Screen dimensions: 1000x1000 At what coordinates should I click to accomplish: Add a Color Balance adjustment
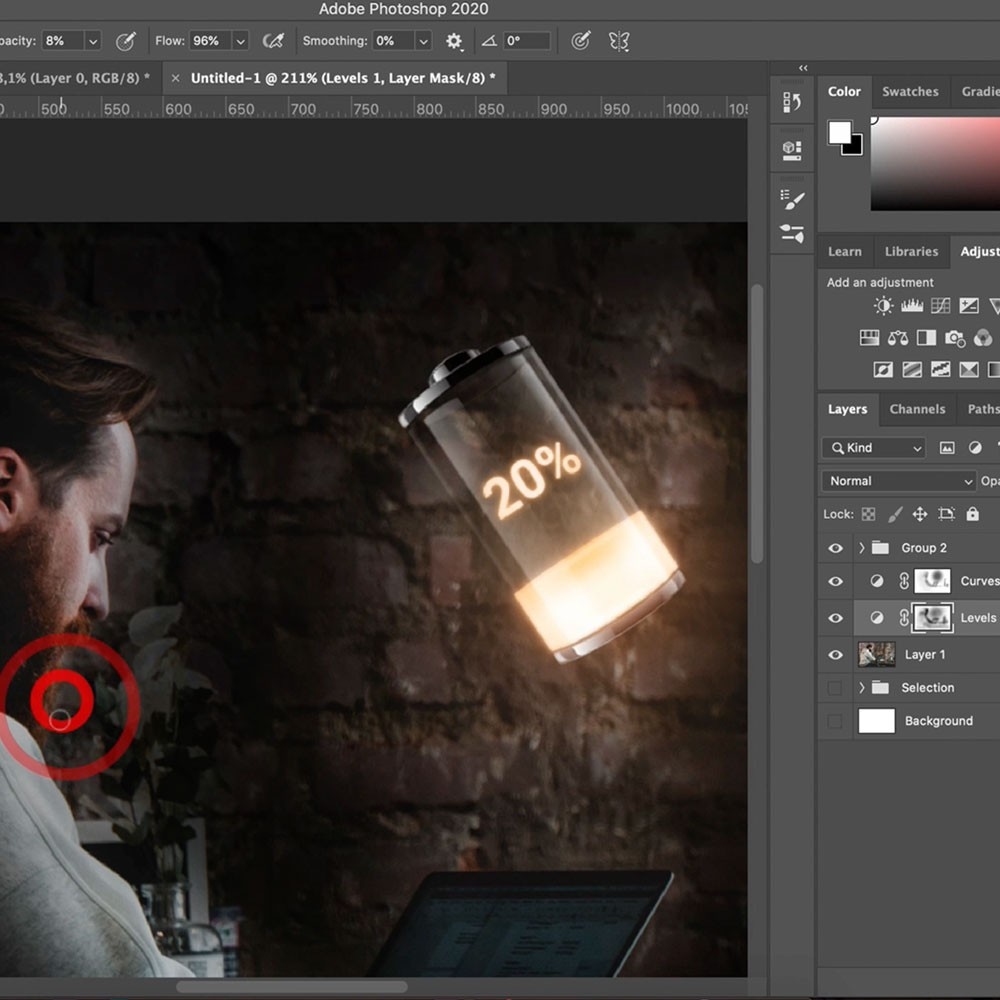[897, 338]
